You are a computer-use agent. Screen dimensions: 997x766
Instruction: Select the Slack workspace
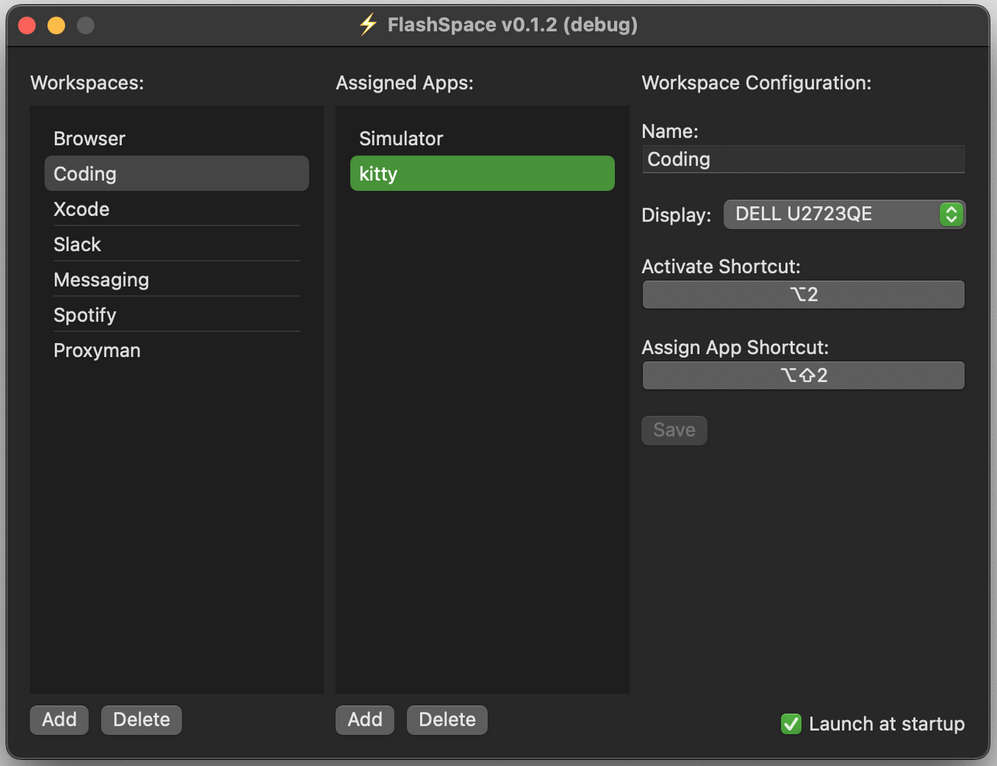click(x=176, y=244)
